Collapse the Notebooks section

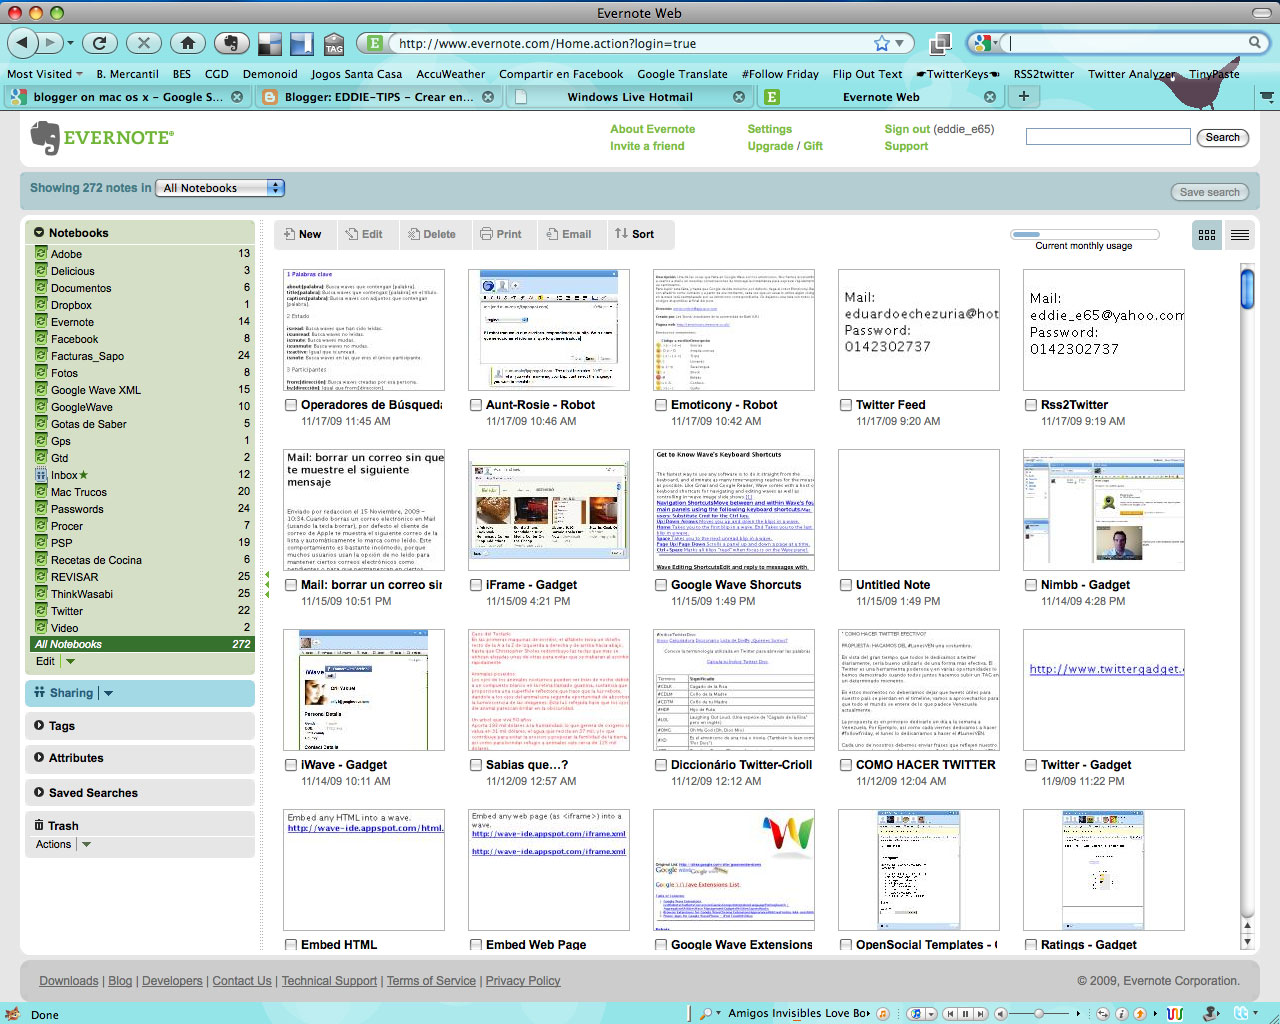[x=39, y=233]
